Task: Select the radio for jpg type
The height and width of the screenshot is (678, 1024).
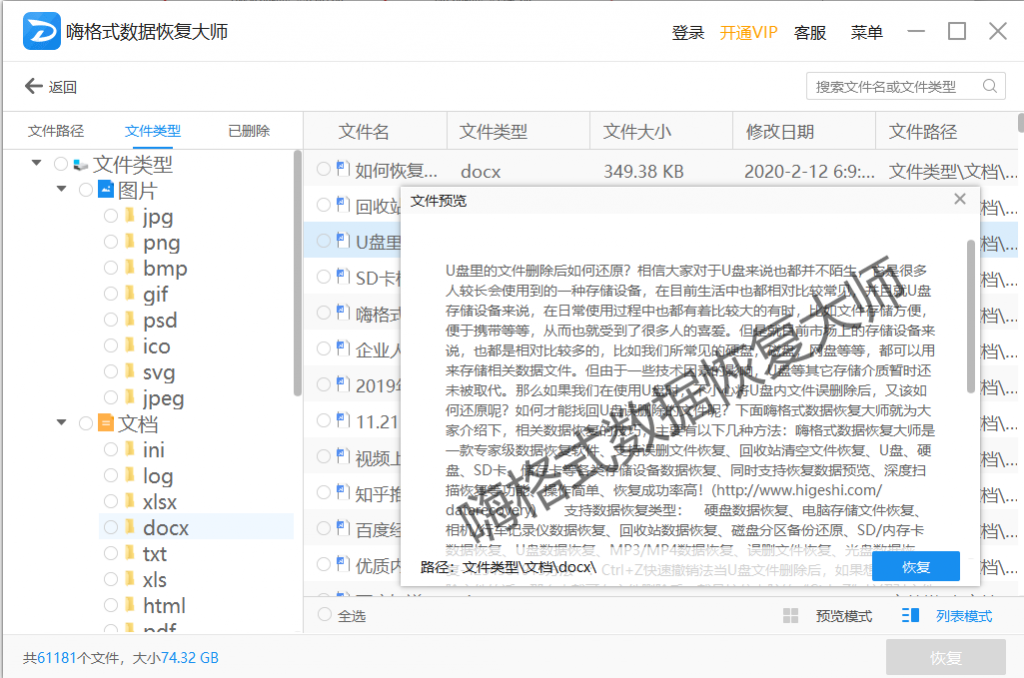Action: pyautogui.click(x=111, y=216)
